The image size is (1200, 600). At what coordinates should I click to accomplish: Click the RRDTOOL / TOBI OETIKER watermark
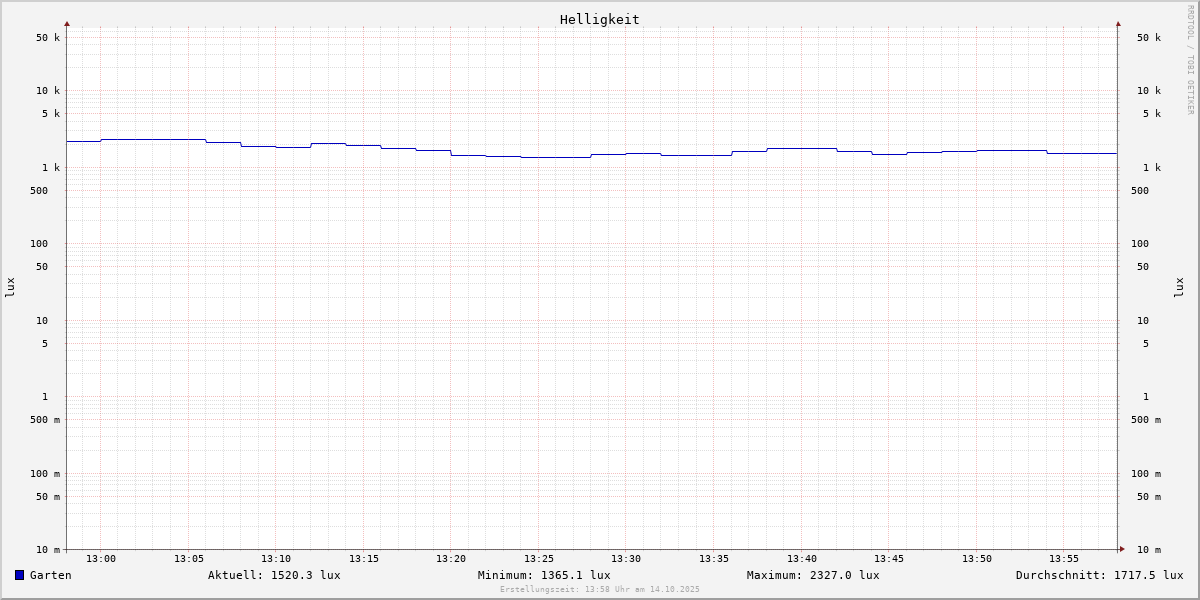1190,59
